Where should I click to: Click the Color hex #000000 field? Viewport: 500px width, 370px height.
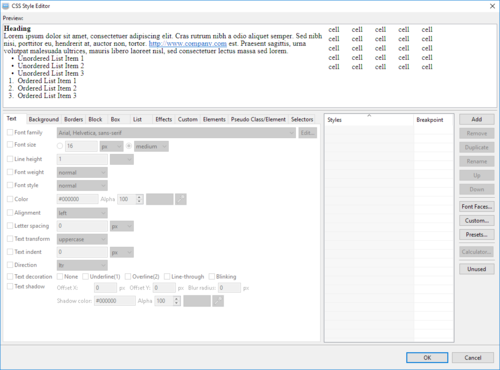point(78,199)
